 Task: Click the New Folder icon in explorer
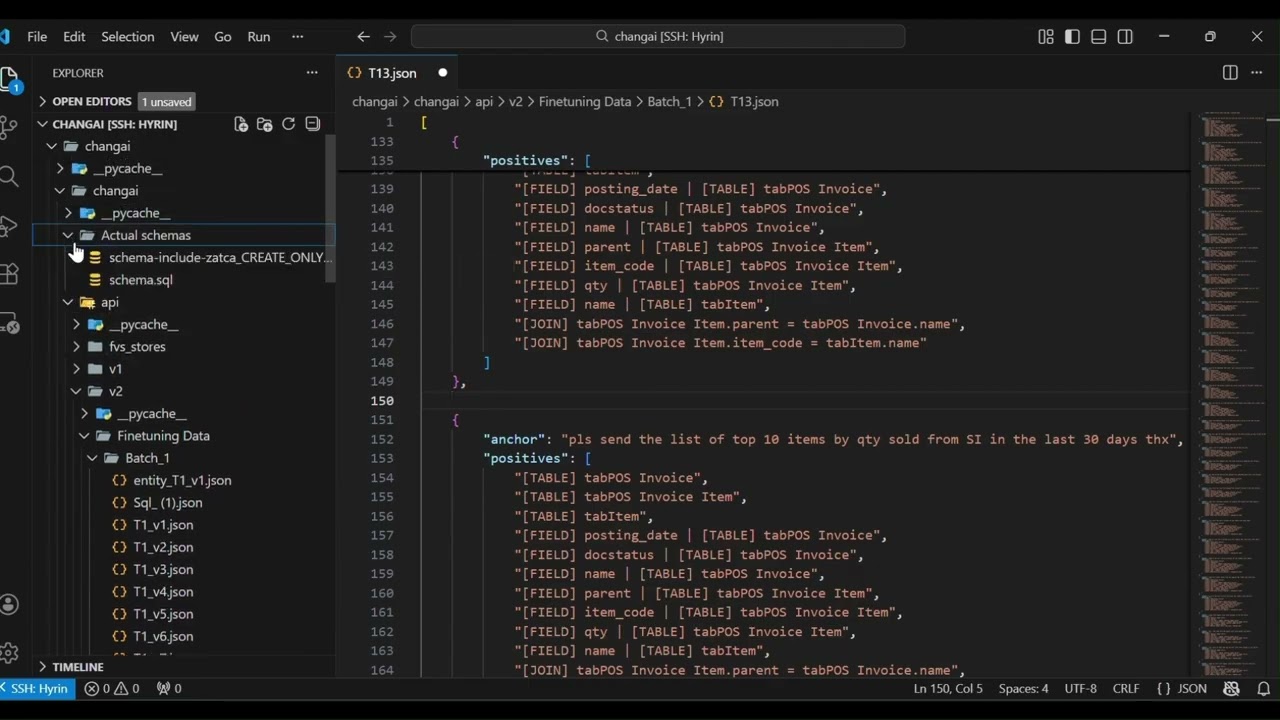264,124
